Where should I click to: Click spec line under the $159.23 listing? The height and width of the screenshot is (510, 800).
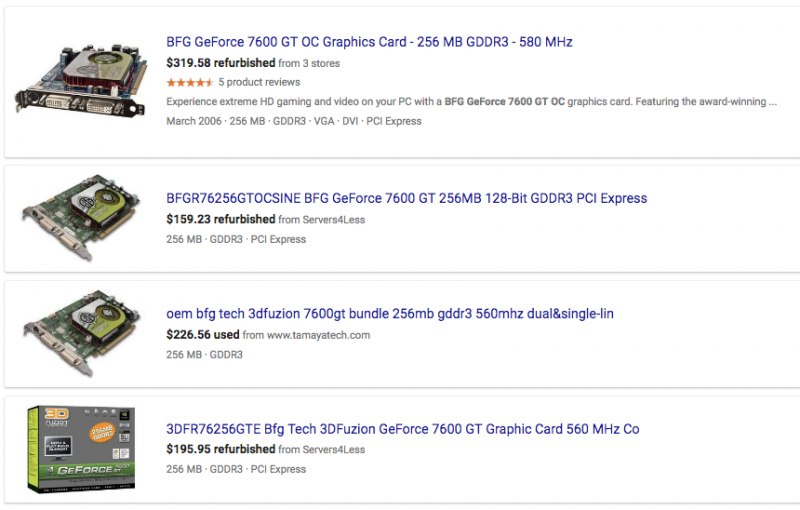(x=236, y=239)
